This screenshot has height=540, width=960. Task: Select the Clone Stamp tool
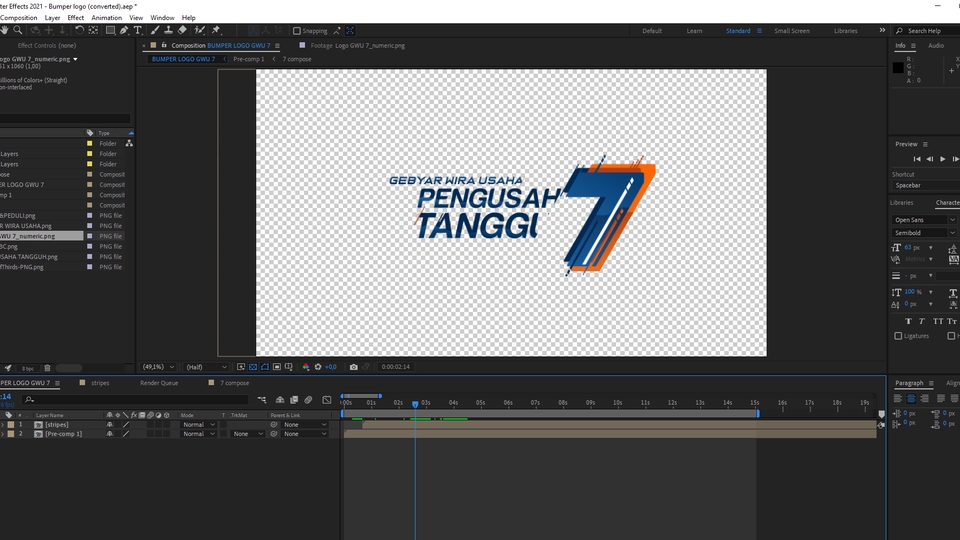pos(168,30)
